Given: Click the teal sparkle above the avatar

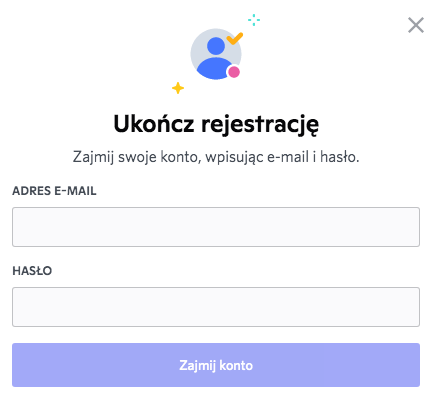Looking at the screenshot, I should coord(254,20).
